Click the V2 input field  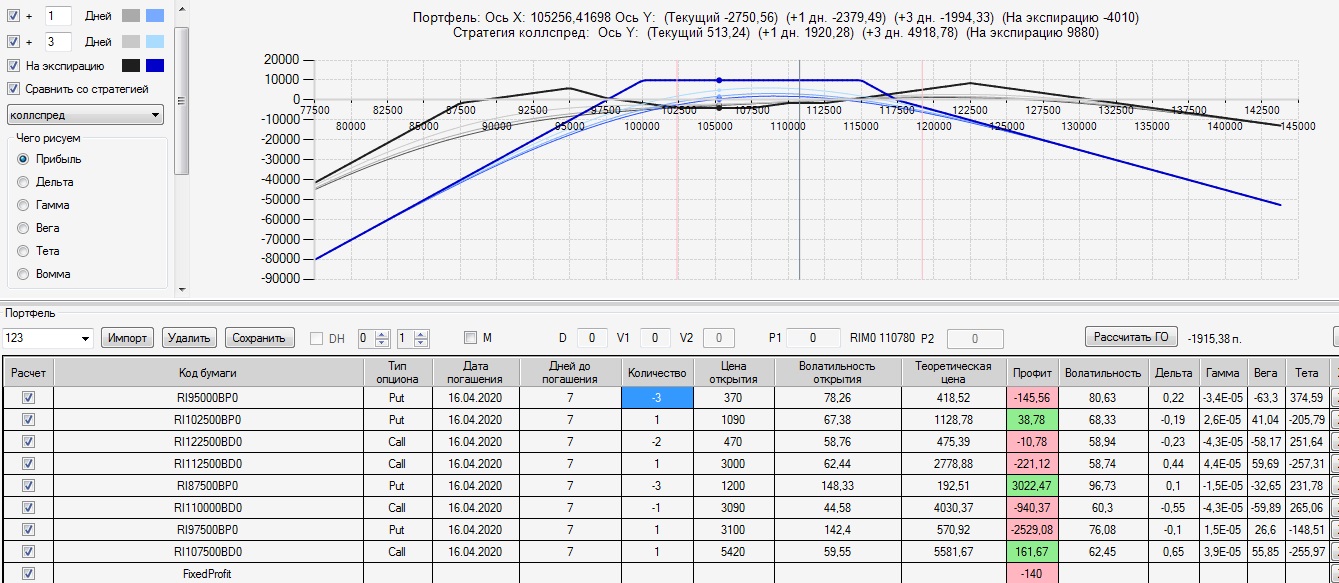719,338
